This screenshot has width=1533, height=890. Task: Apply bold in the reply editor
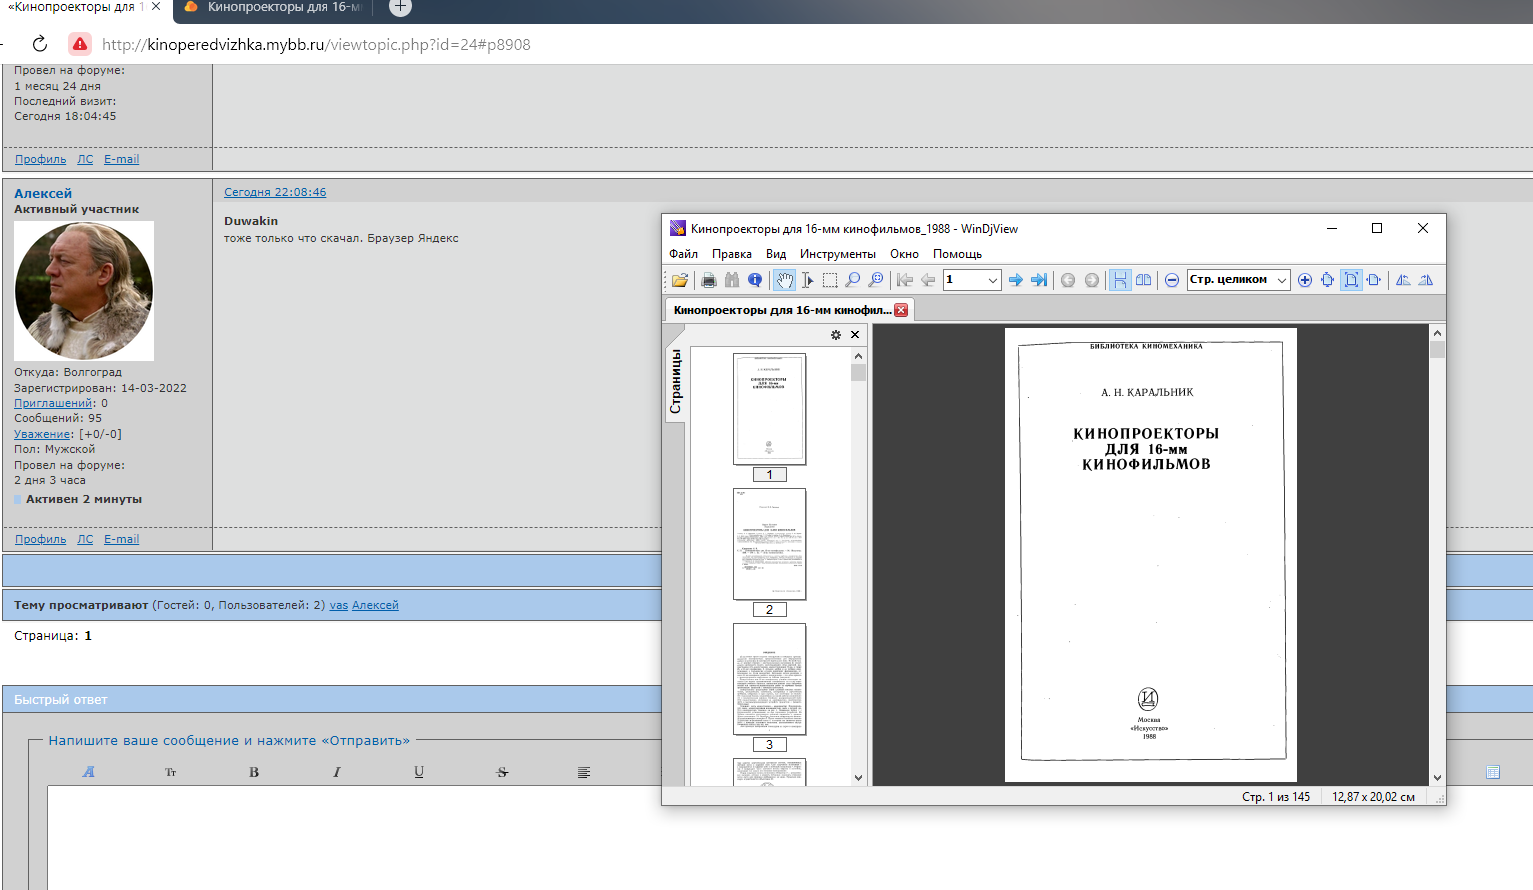[x=254, y=772]
